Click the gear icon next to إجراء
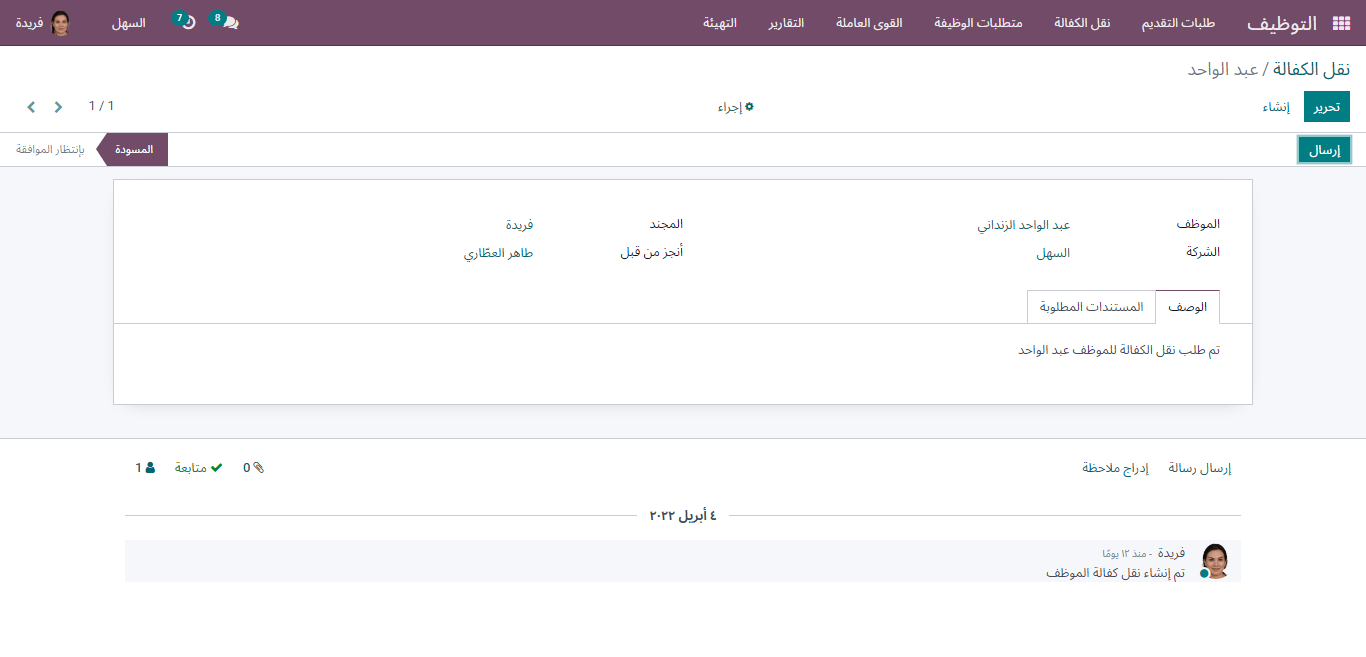Screen dimensions: 1366x657 coord(749,106)
